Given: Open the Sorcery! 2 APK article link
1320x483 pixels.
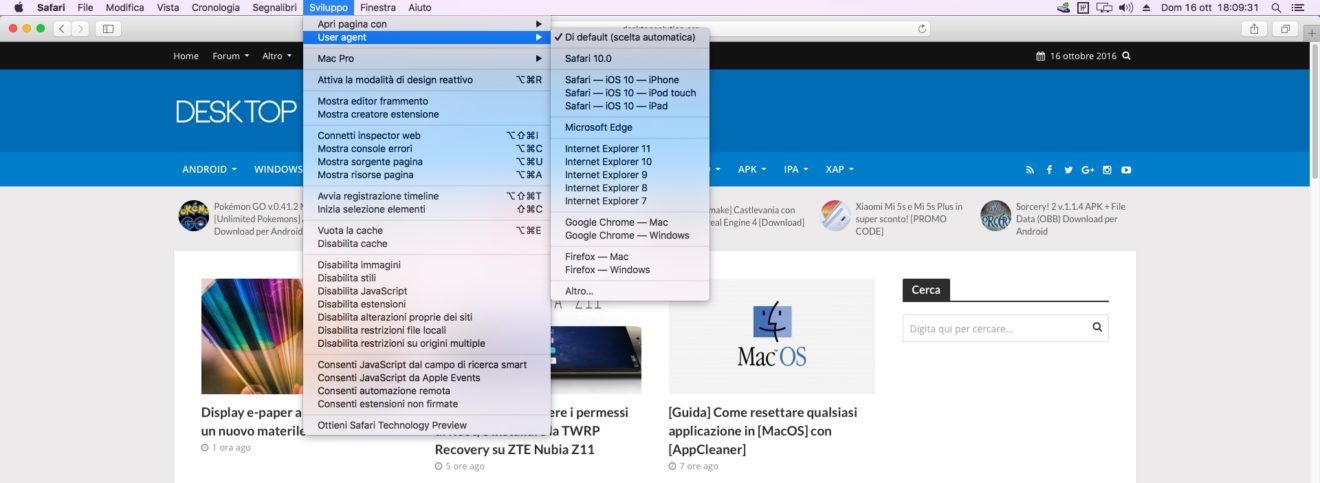Looking at the screenshot, I should click(x=1070, y=219).
